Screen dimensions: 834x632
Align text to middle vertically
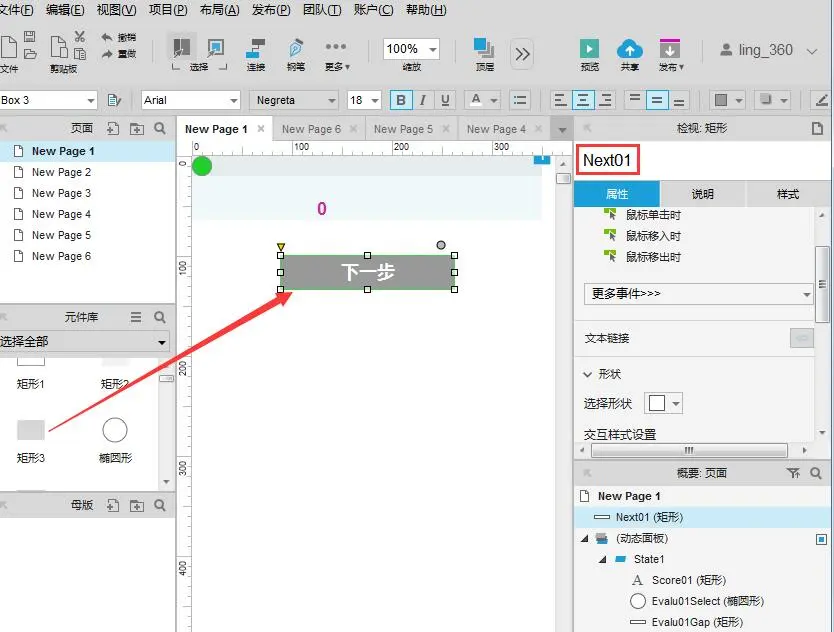click(657, 100)
